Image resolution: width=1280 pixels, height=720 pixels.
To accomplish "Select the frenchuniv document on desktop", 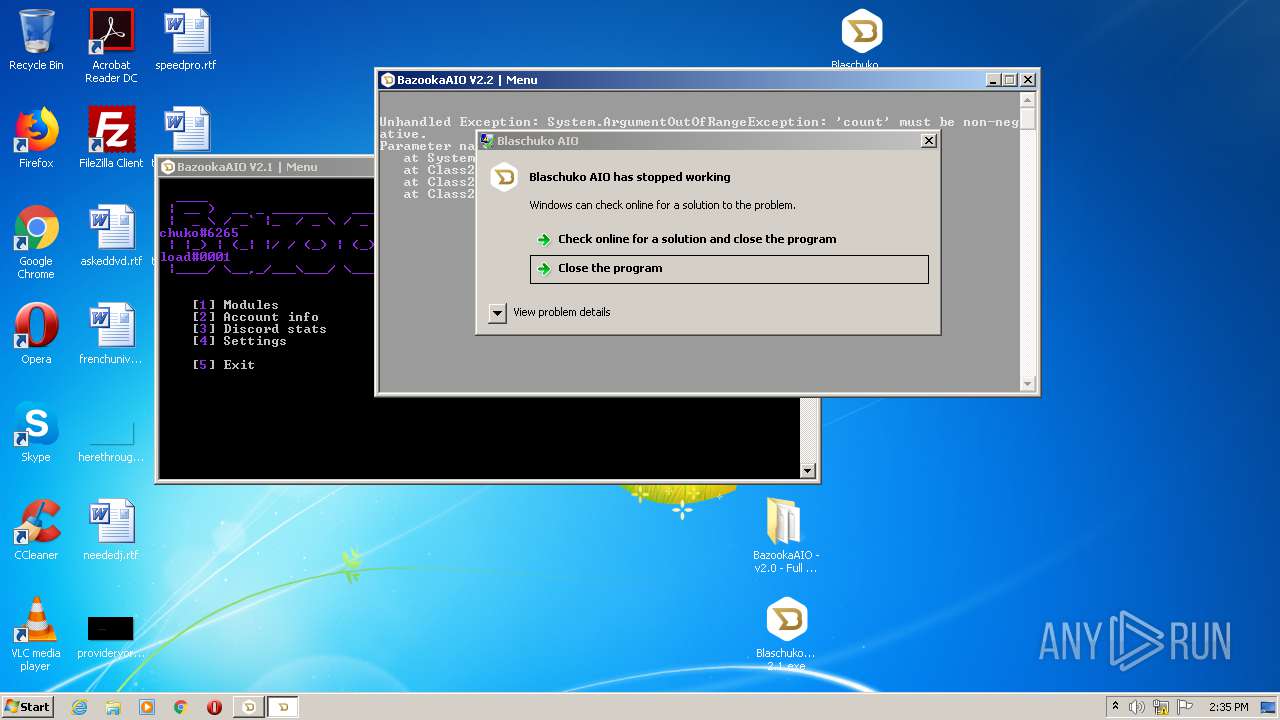I will [111, 334].
